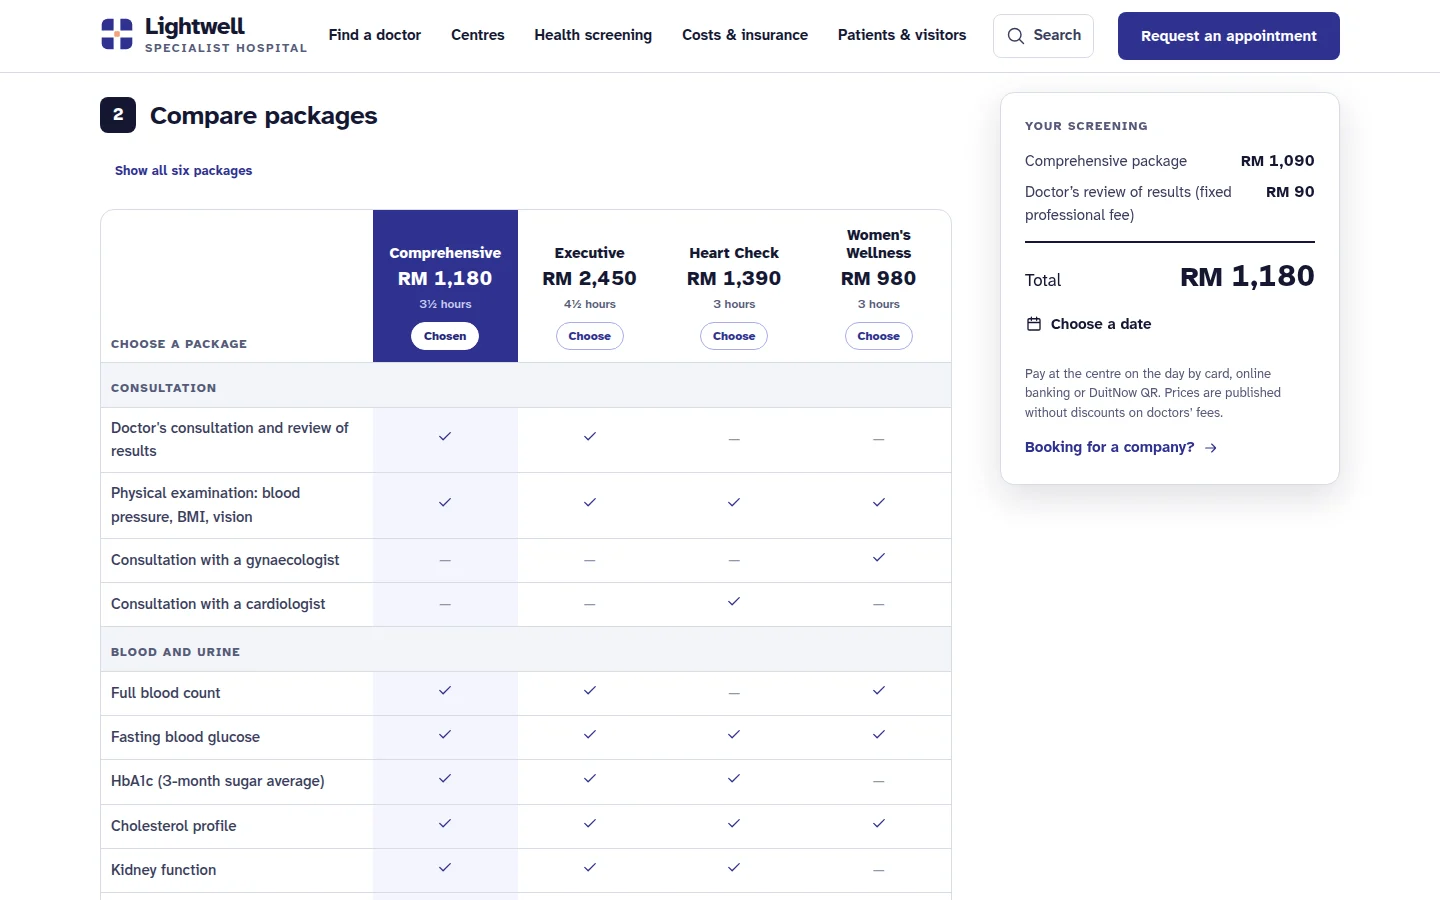The image size is (1440, 900).
Task: Choose the Women's Wellness package
Action: coord(879,336)
